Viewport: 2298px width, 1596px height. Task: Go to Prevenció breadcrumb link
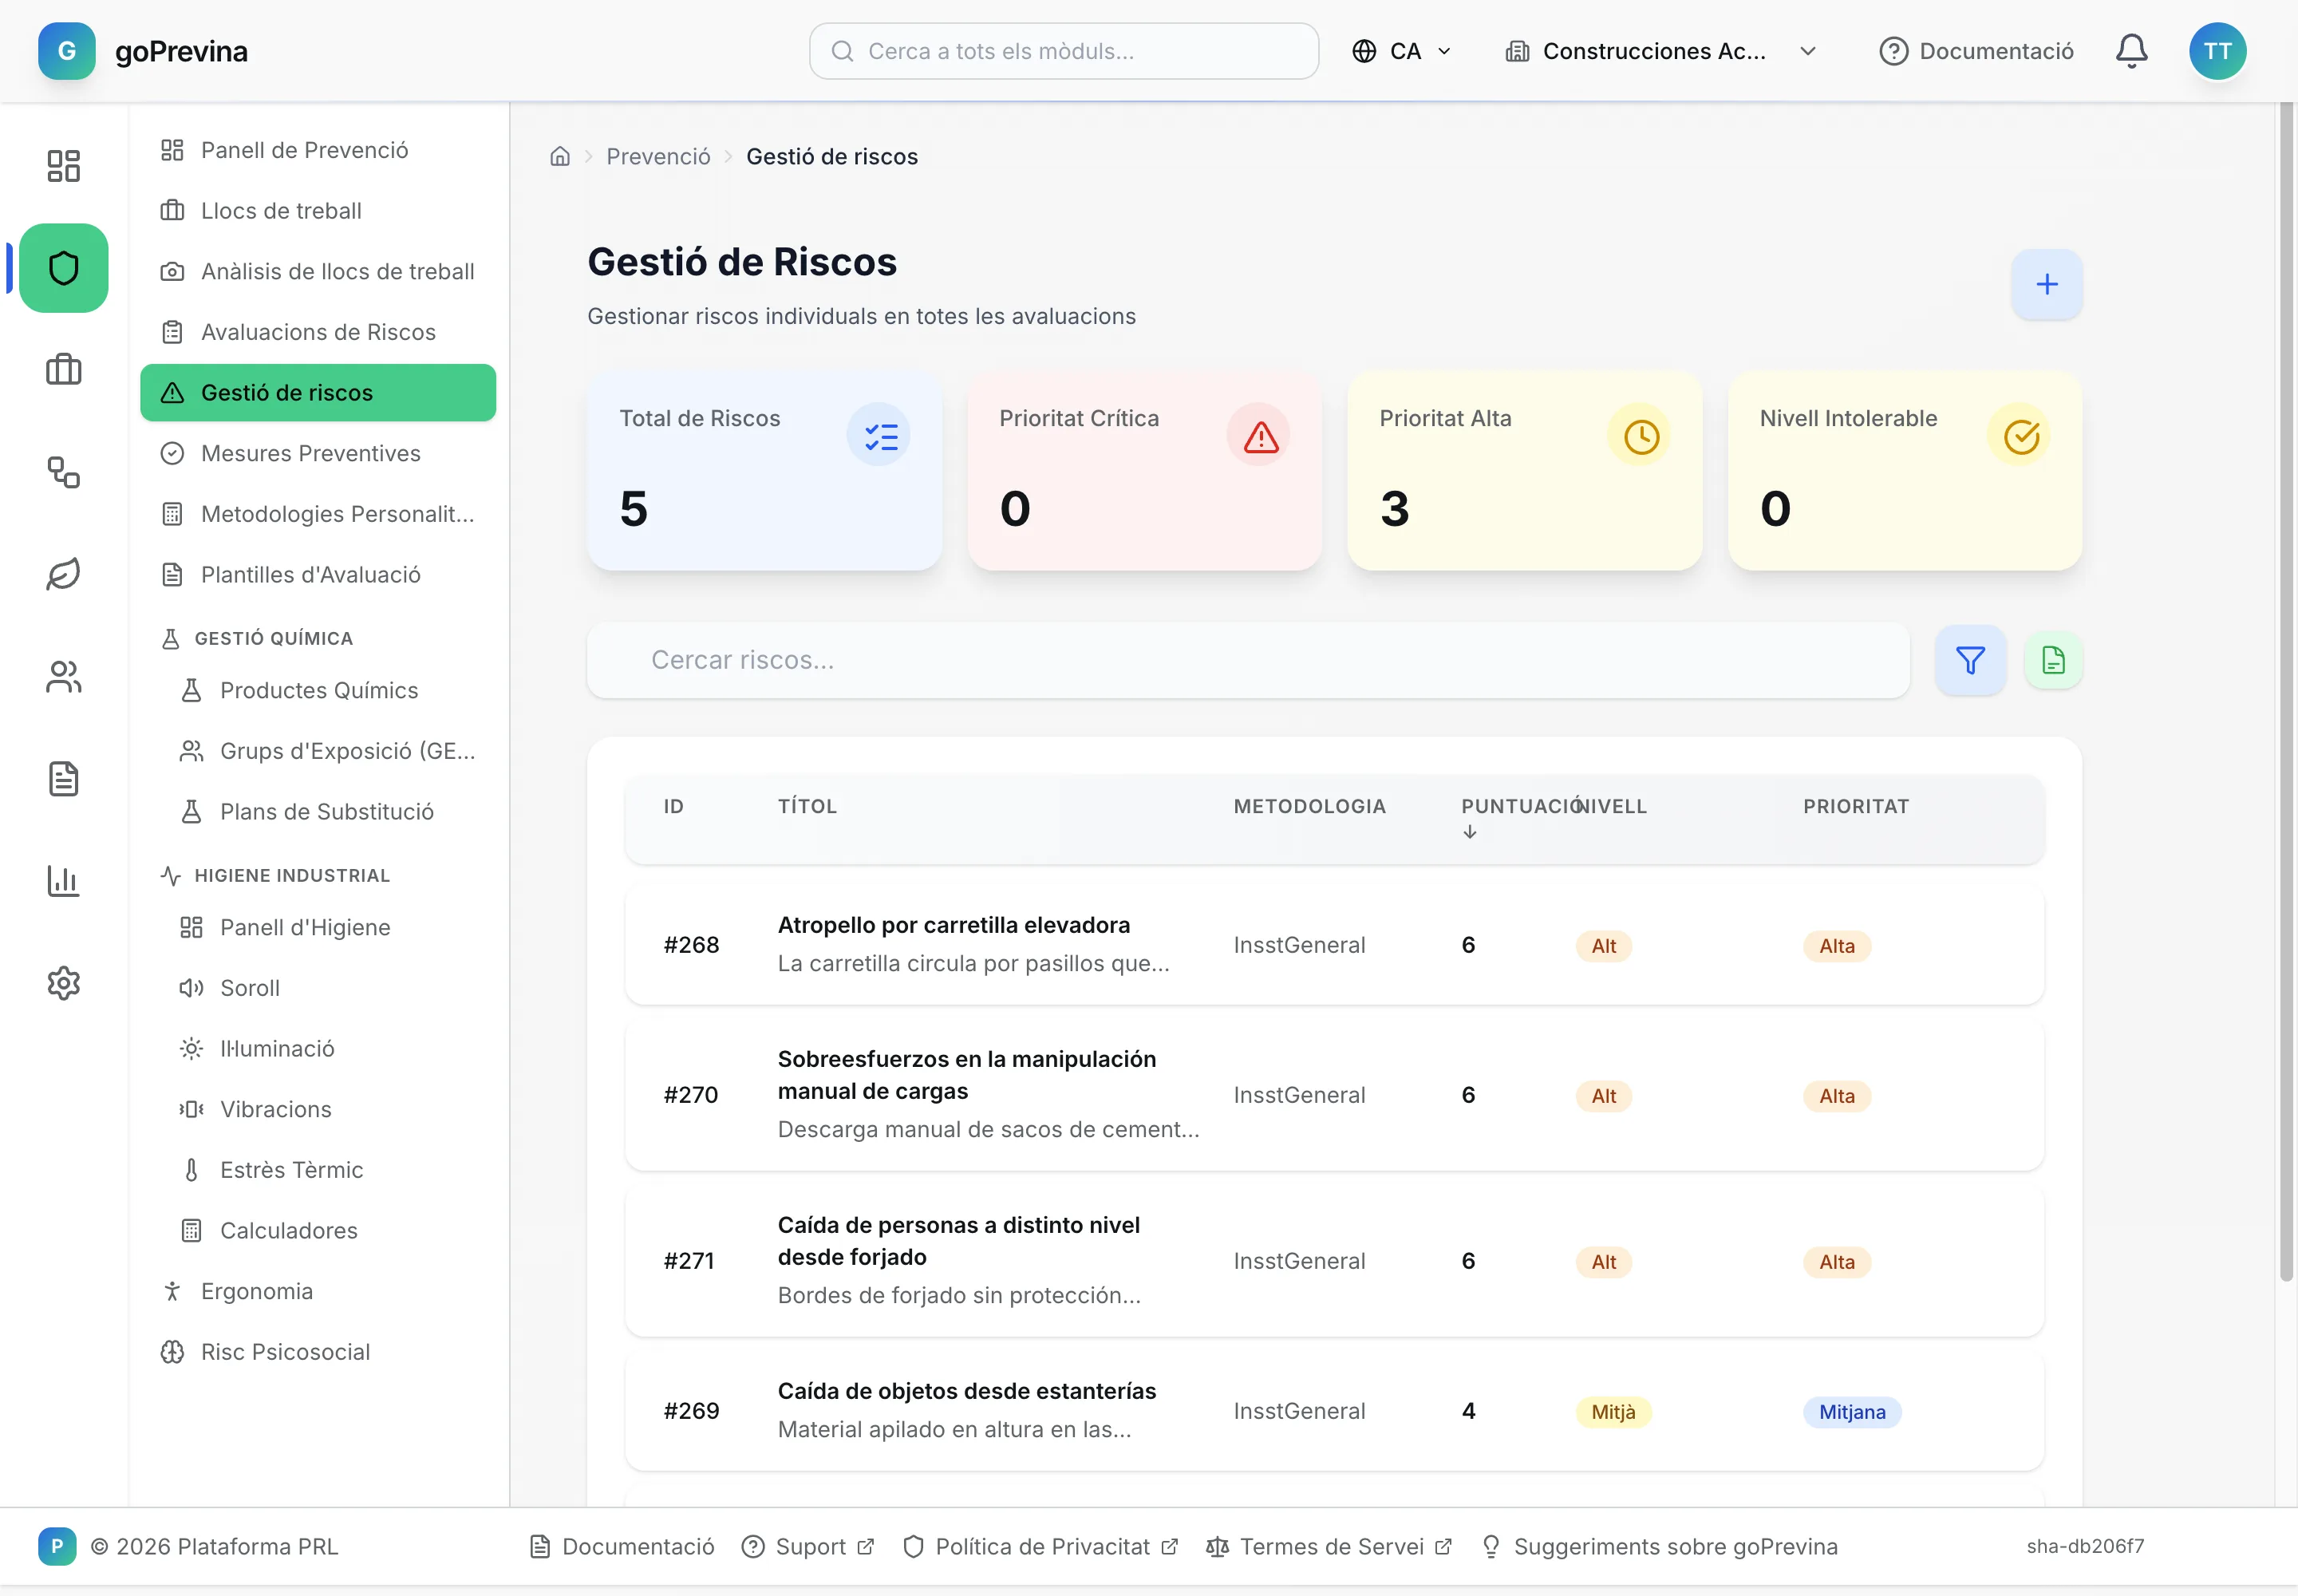click(x=658, y=156)
